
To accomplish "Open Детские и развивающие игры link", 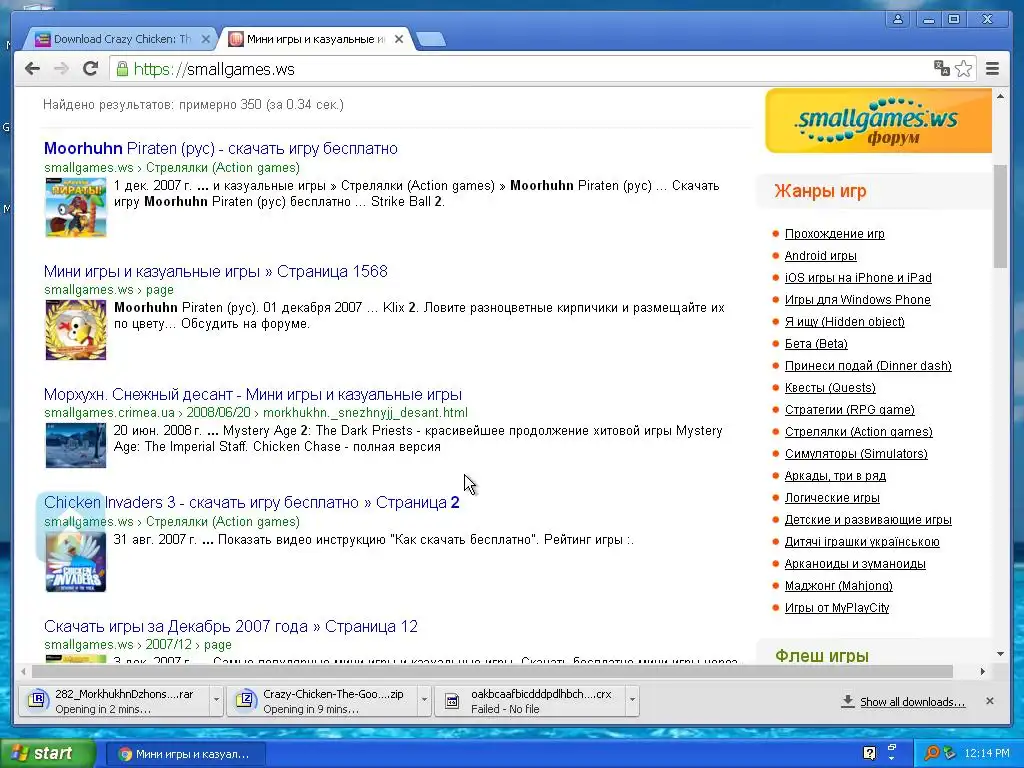I will point(868,520).
